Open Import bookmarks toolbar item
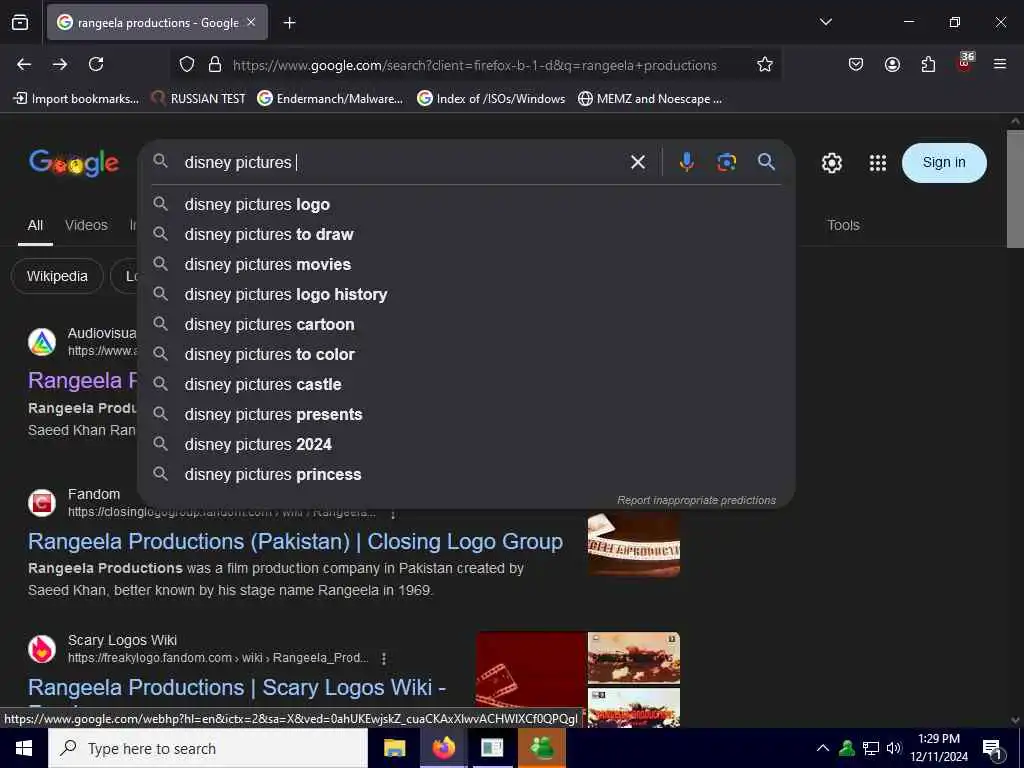This screenshot has height=768, width=1024. tap(76, 99)
